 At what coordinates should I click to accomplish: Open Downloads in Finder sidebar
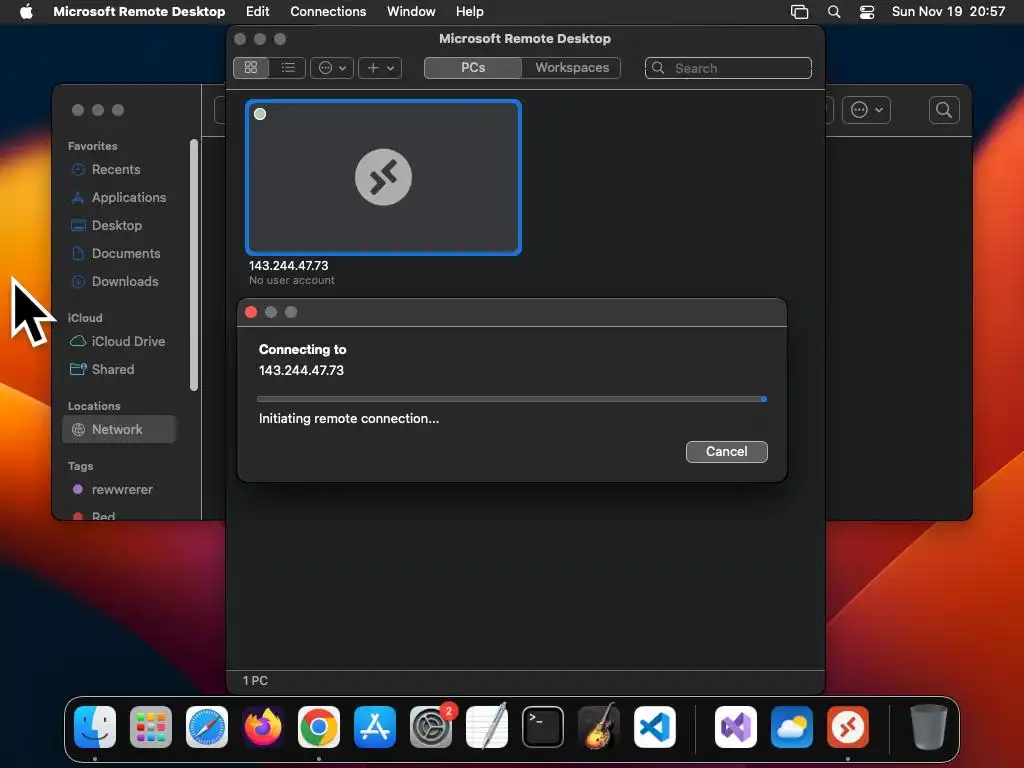click(119, 281)
